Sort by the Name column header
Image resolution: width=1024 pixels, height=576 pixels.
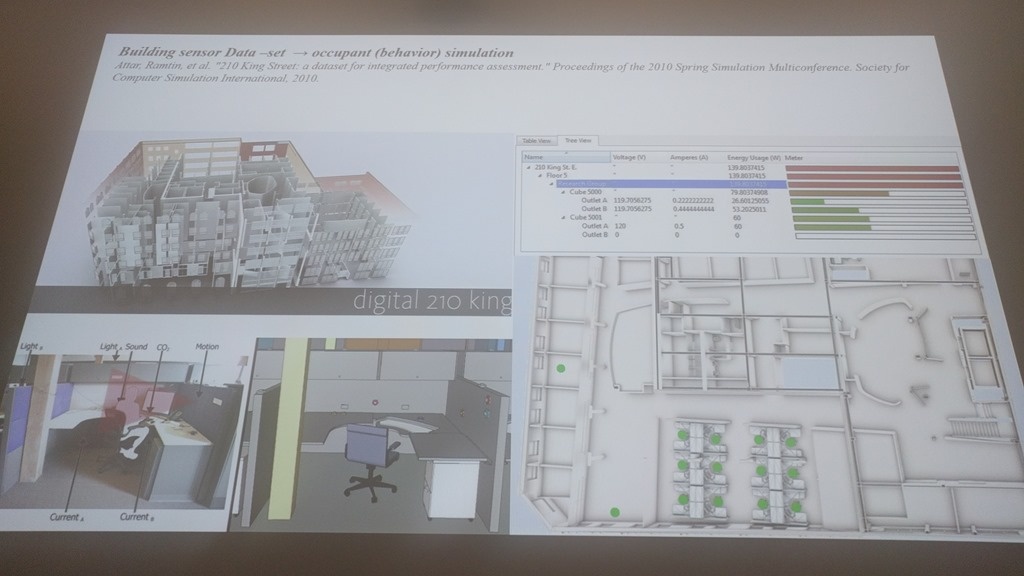[533, 157]
